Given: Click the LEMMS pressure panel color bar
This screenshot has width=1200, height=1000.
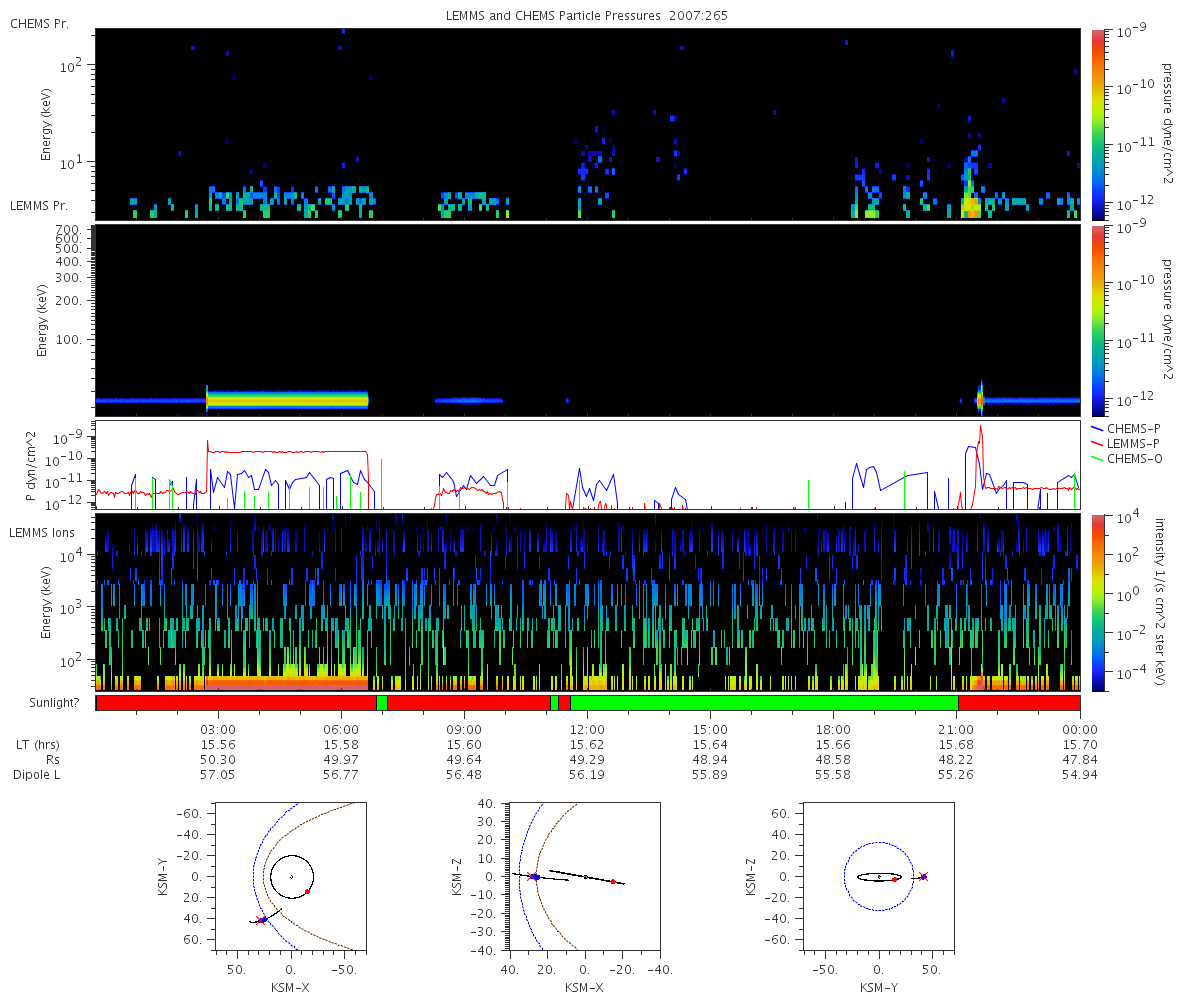Looking at the screenshot, I should (x=1098, y=320).
